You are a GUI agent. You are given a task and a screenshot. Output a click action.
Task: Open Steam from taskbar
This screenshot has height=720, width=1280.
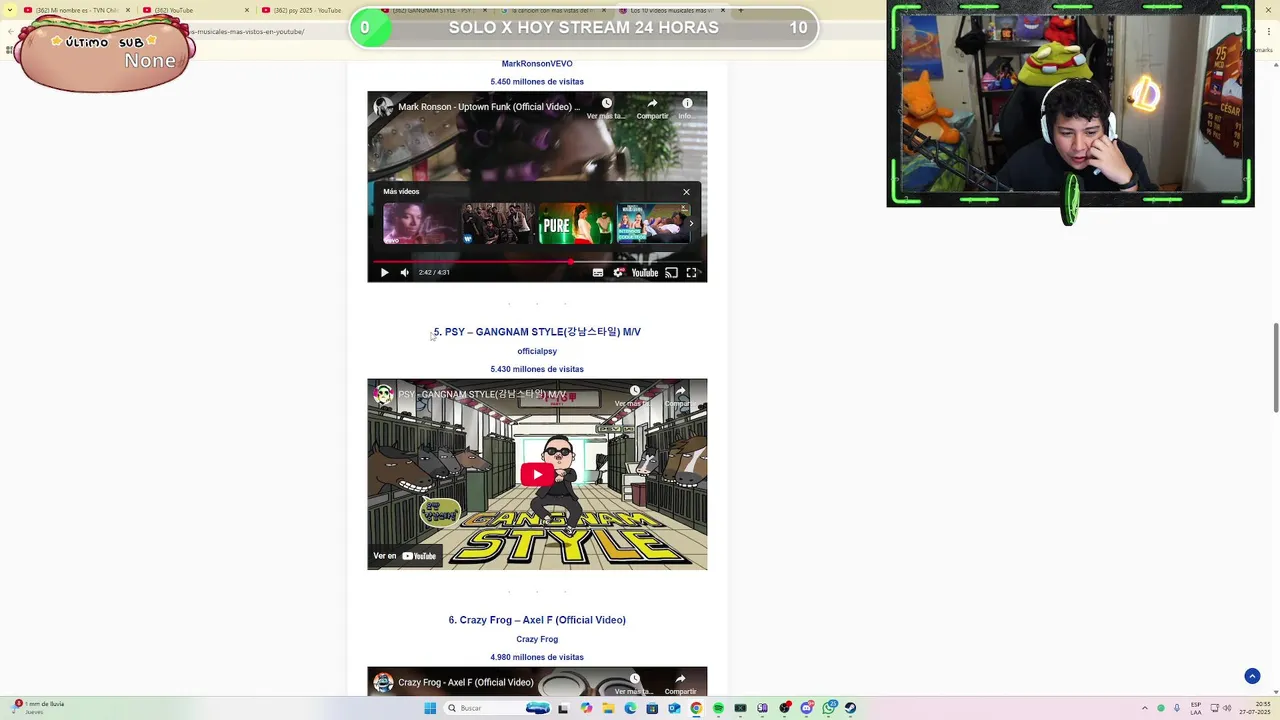pyautogui.click(x=851, y=708)
